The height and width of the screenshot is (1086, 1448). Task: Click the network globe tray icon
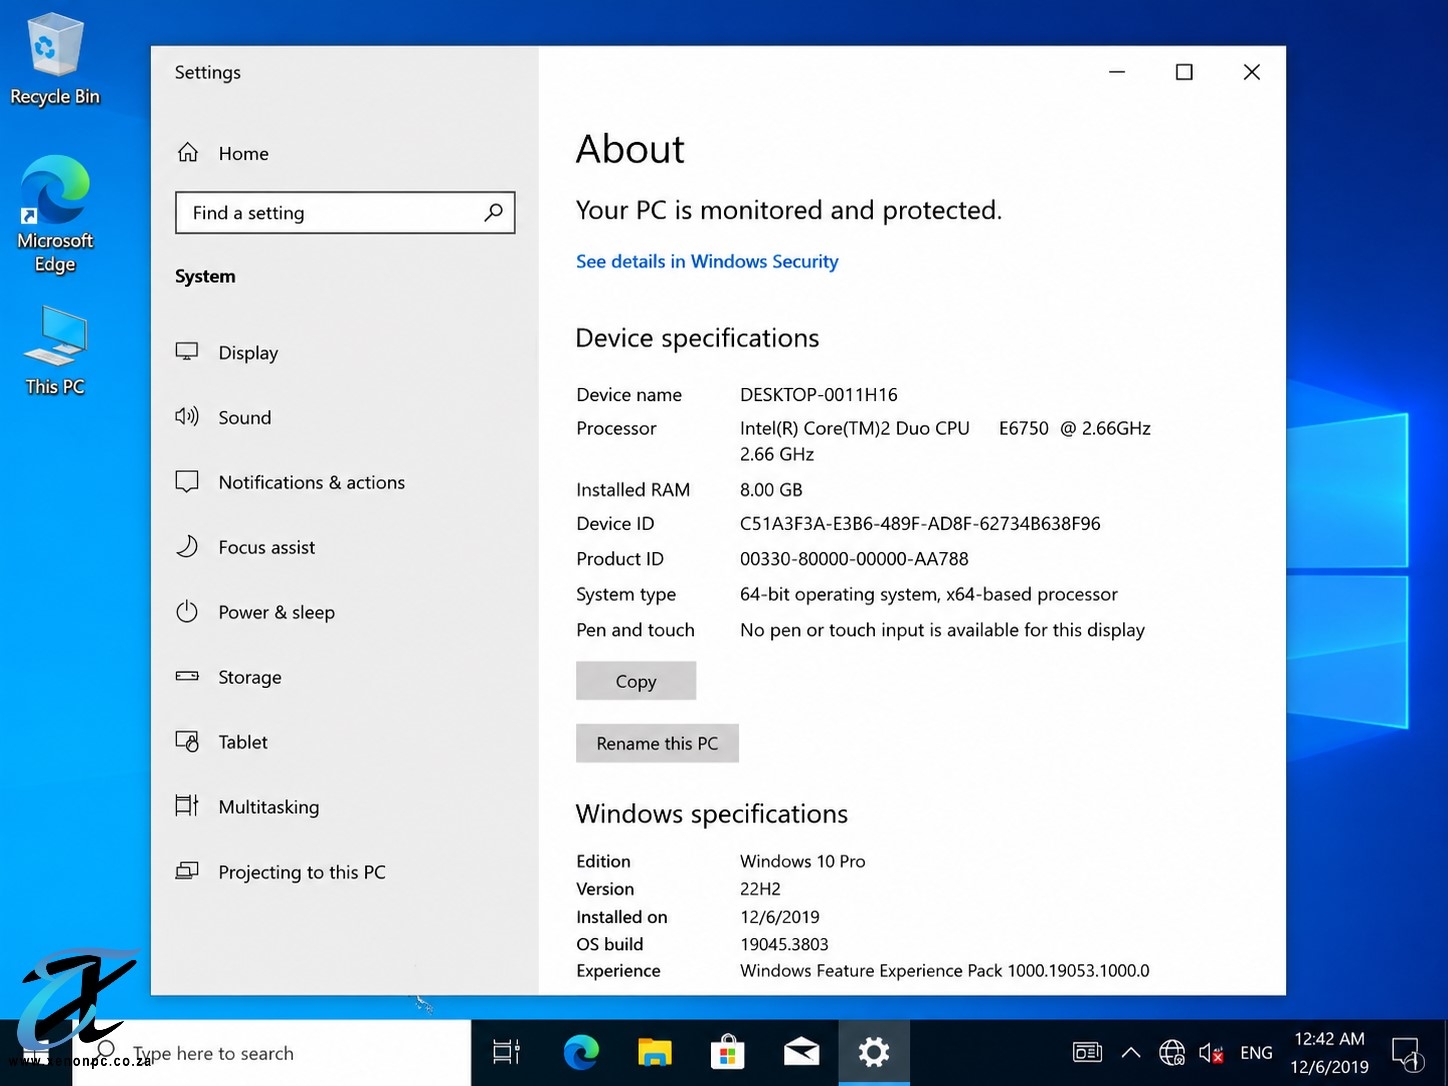[1172, 1053]
